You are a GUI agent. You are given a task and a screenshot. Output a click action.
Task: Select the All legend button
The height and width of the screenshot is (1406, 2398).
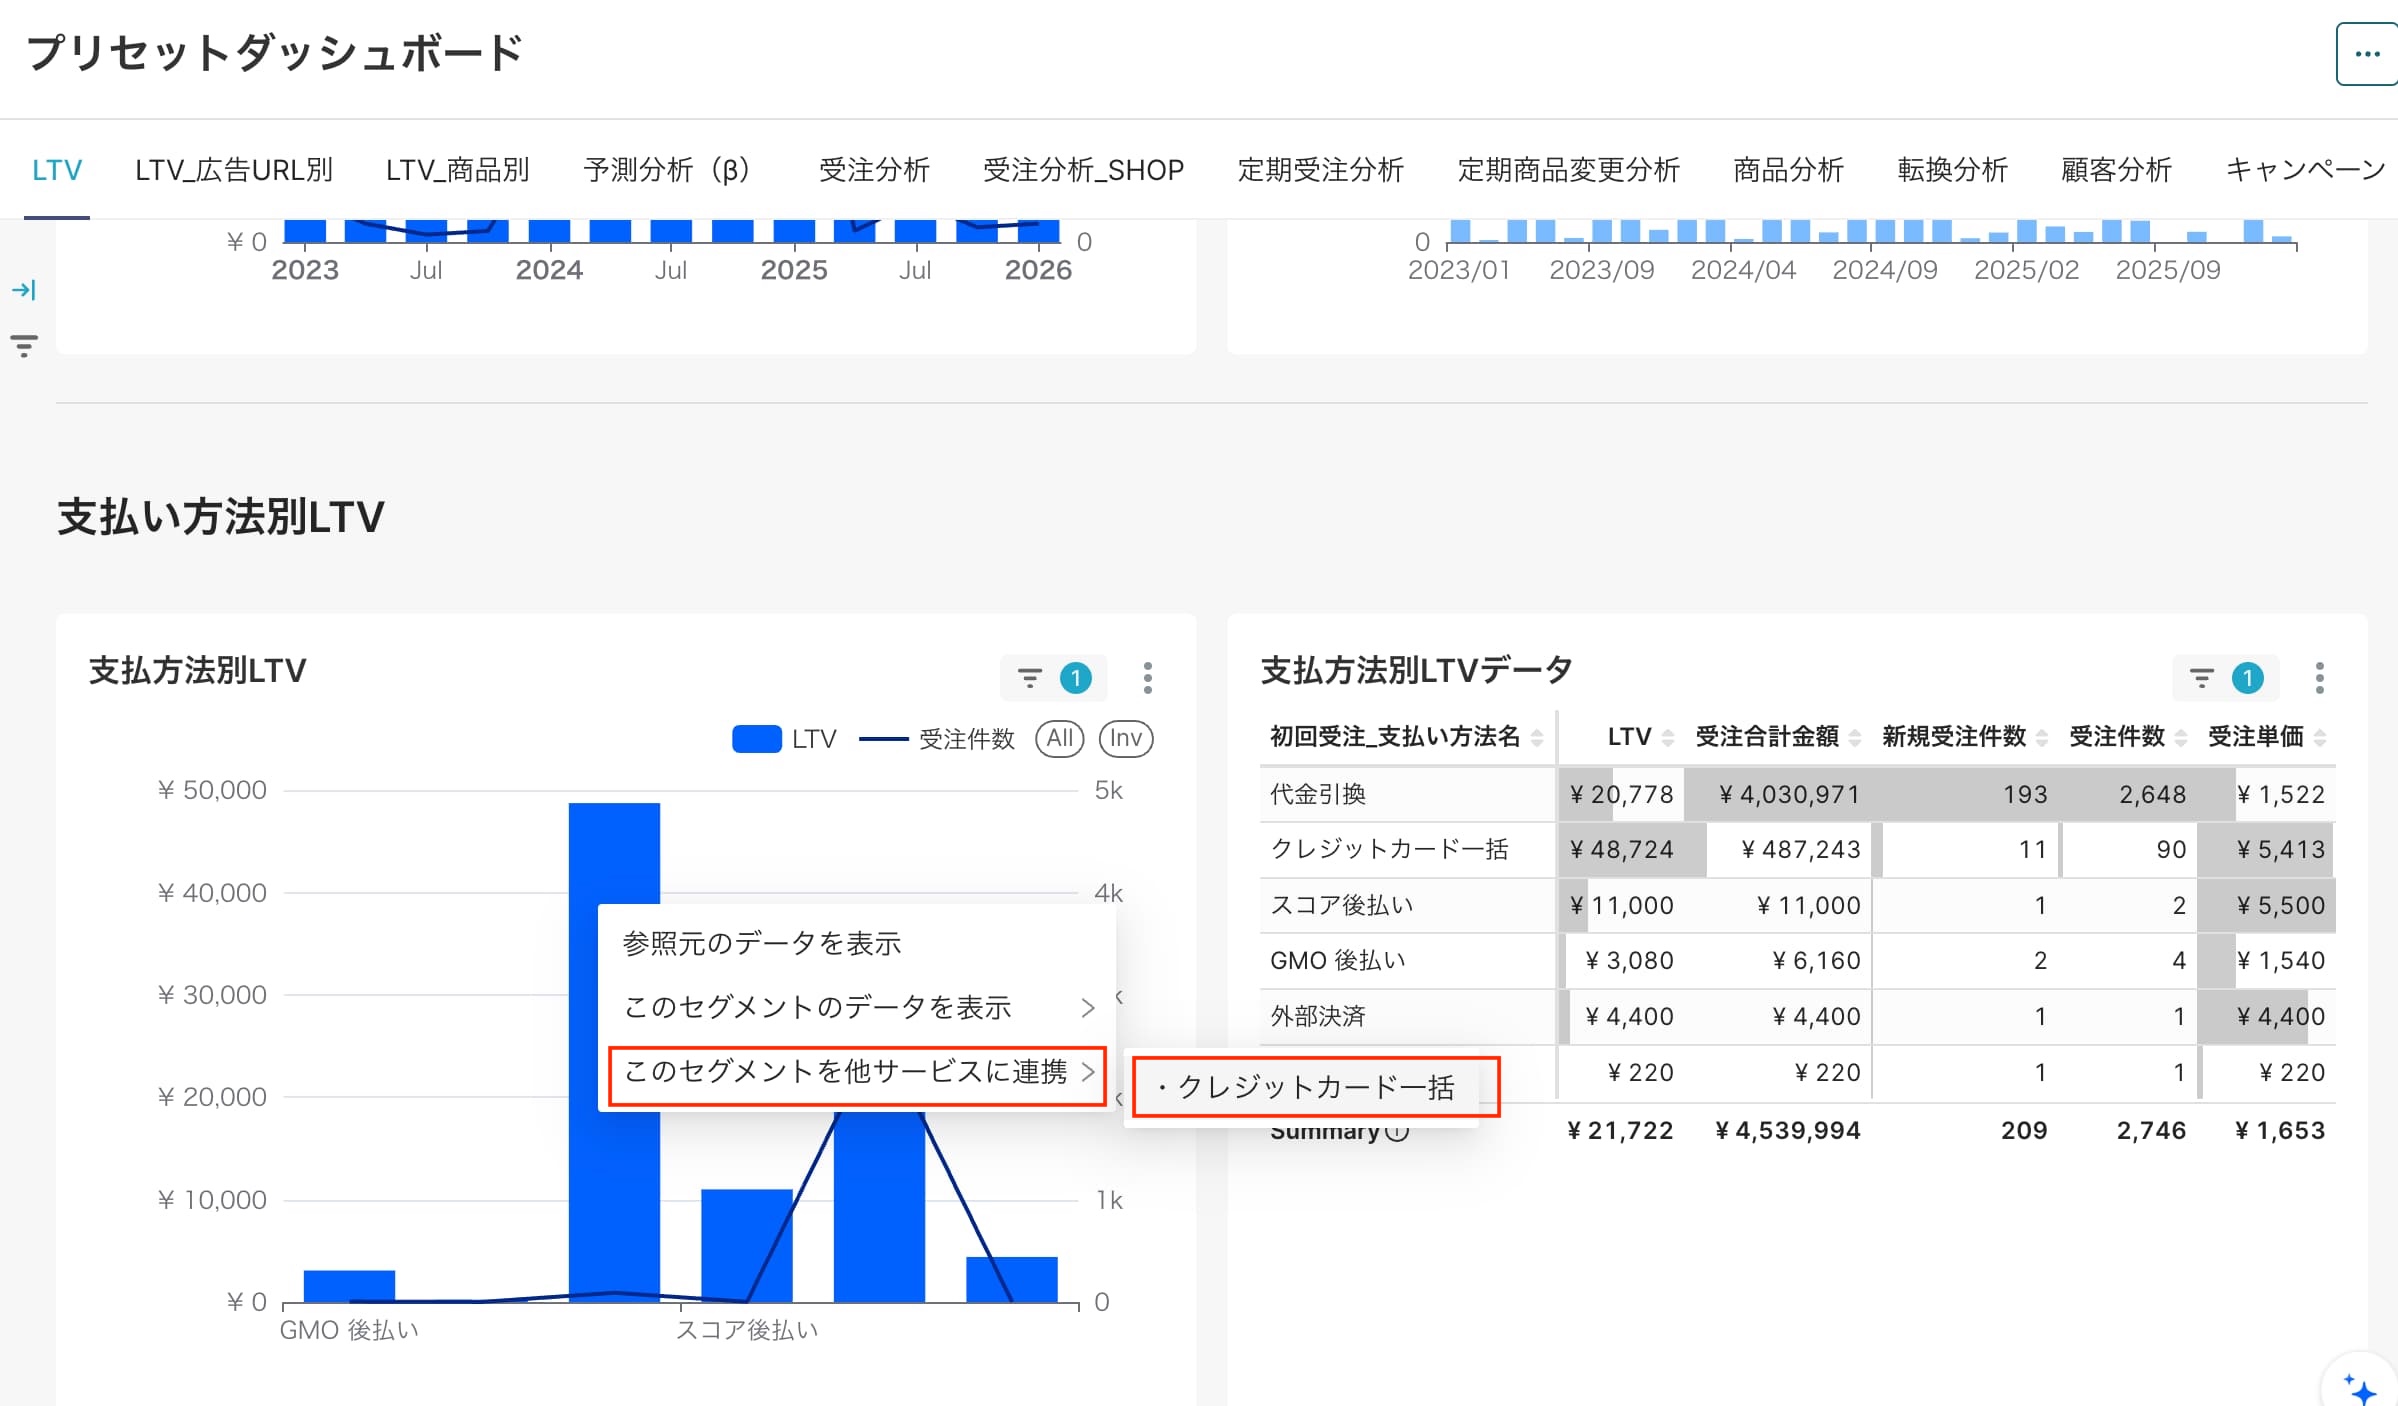(x=1060, y=738)
